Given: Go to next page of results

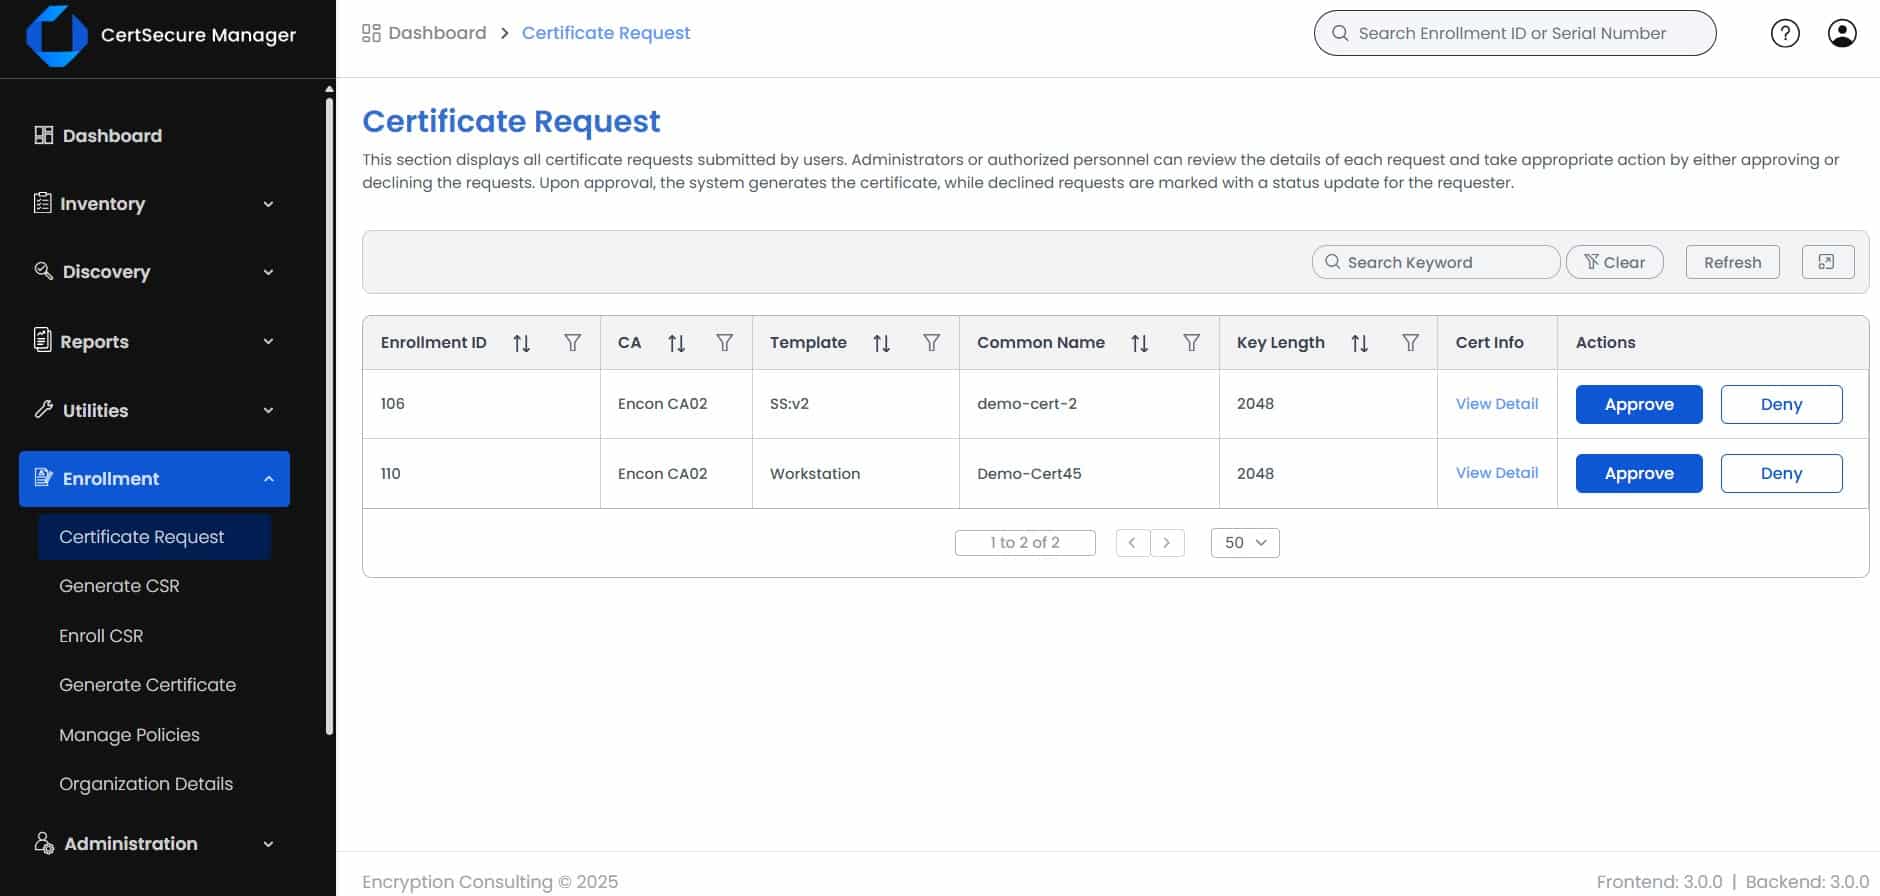Looking at the screenshot, I should point(1167,542).
